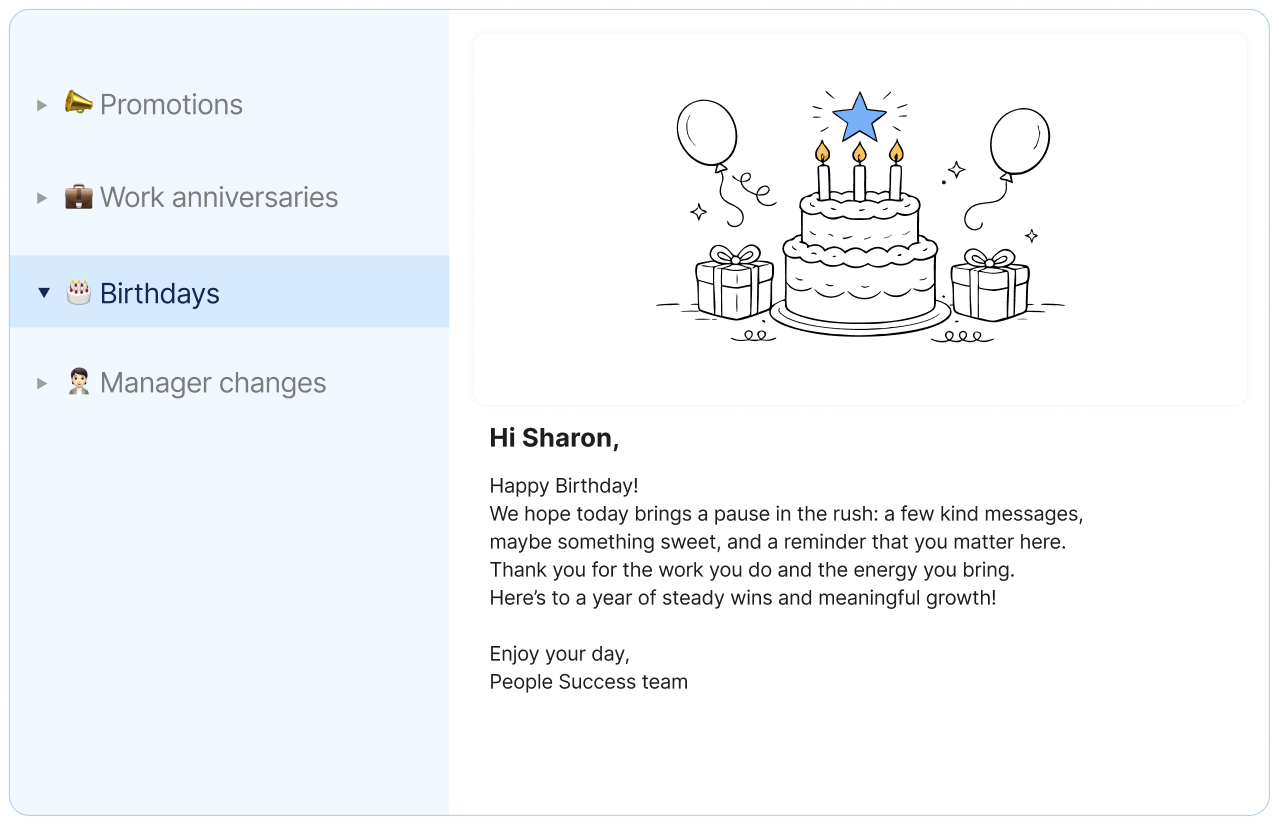This screenshot has width=1279, height=825.
Task: Click the briefcase icon beside Work anniversaries
Action: point(78,197)
